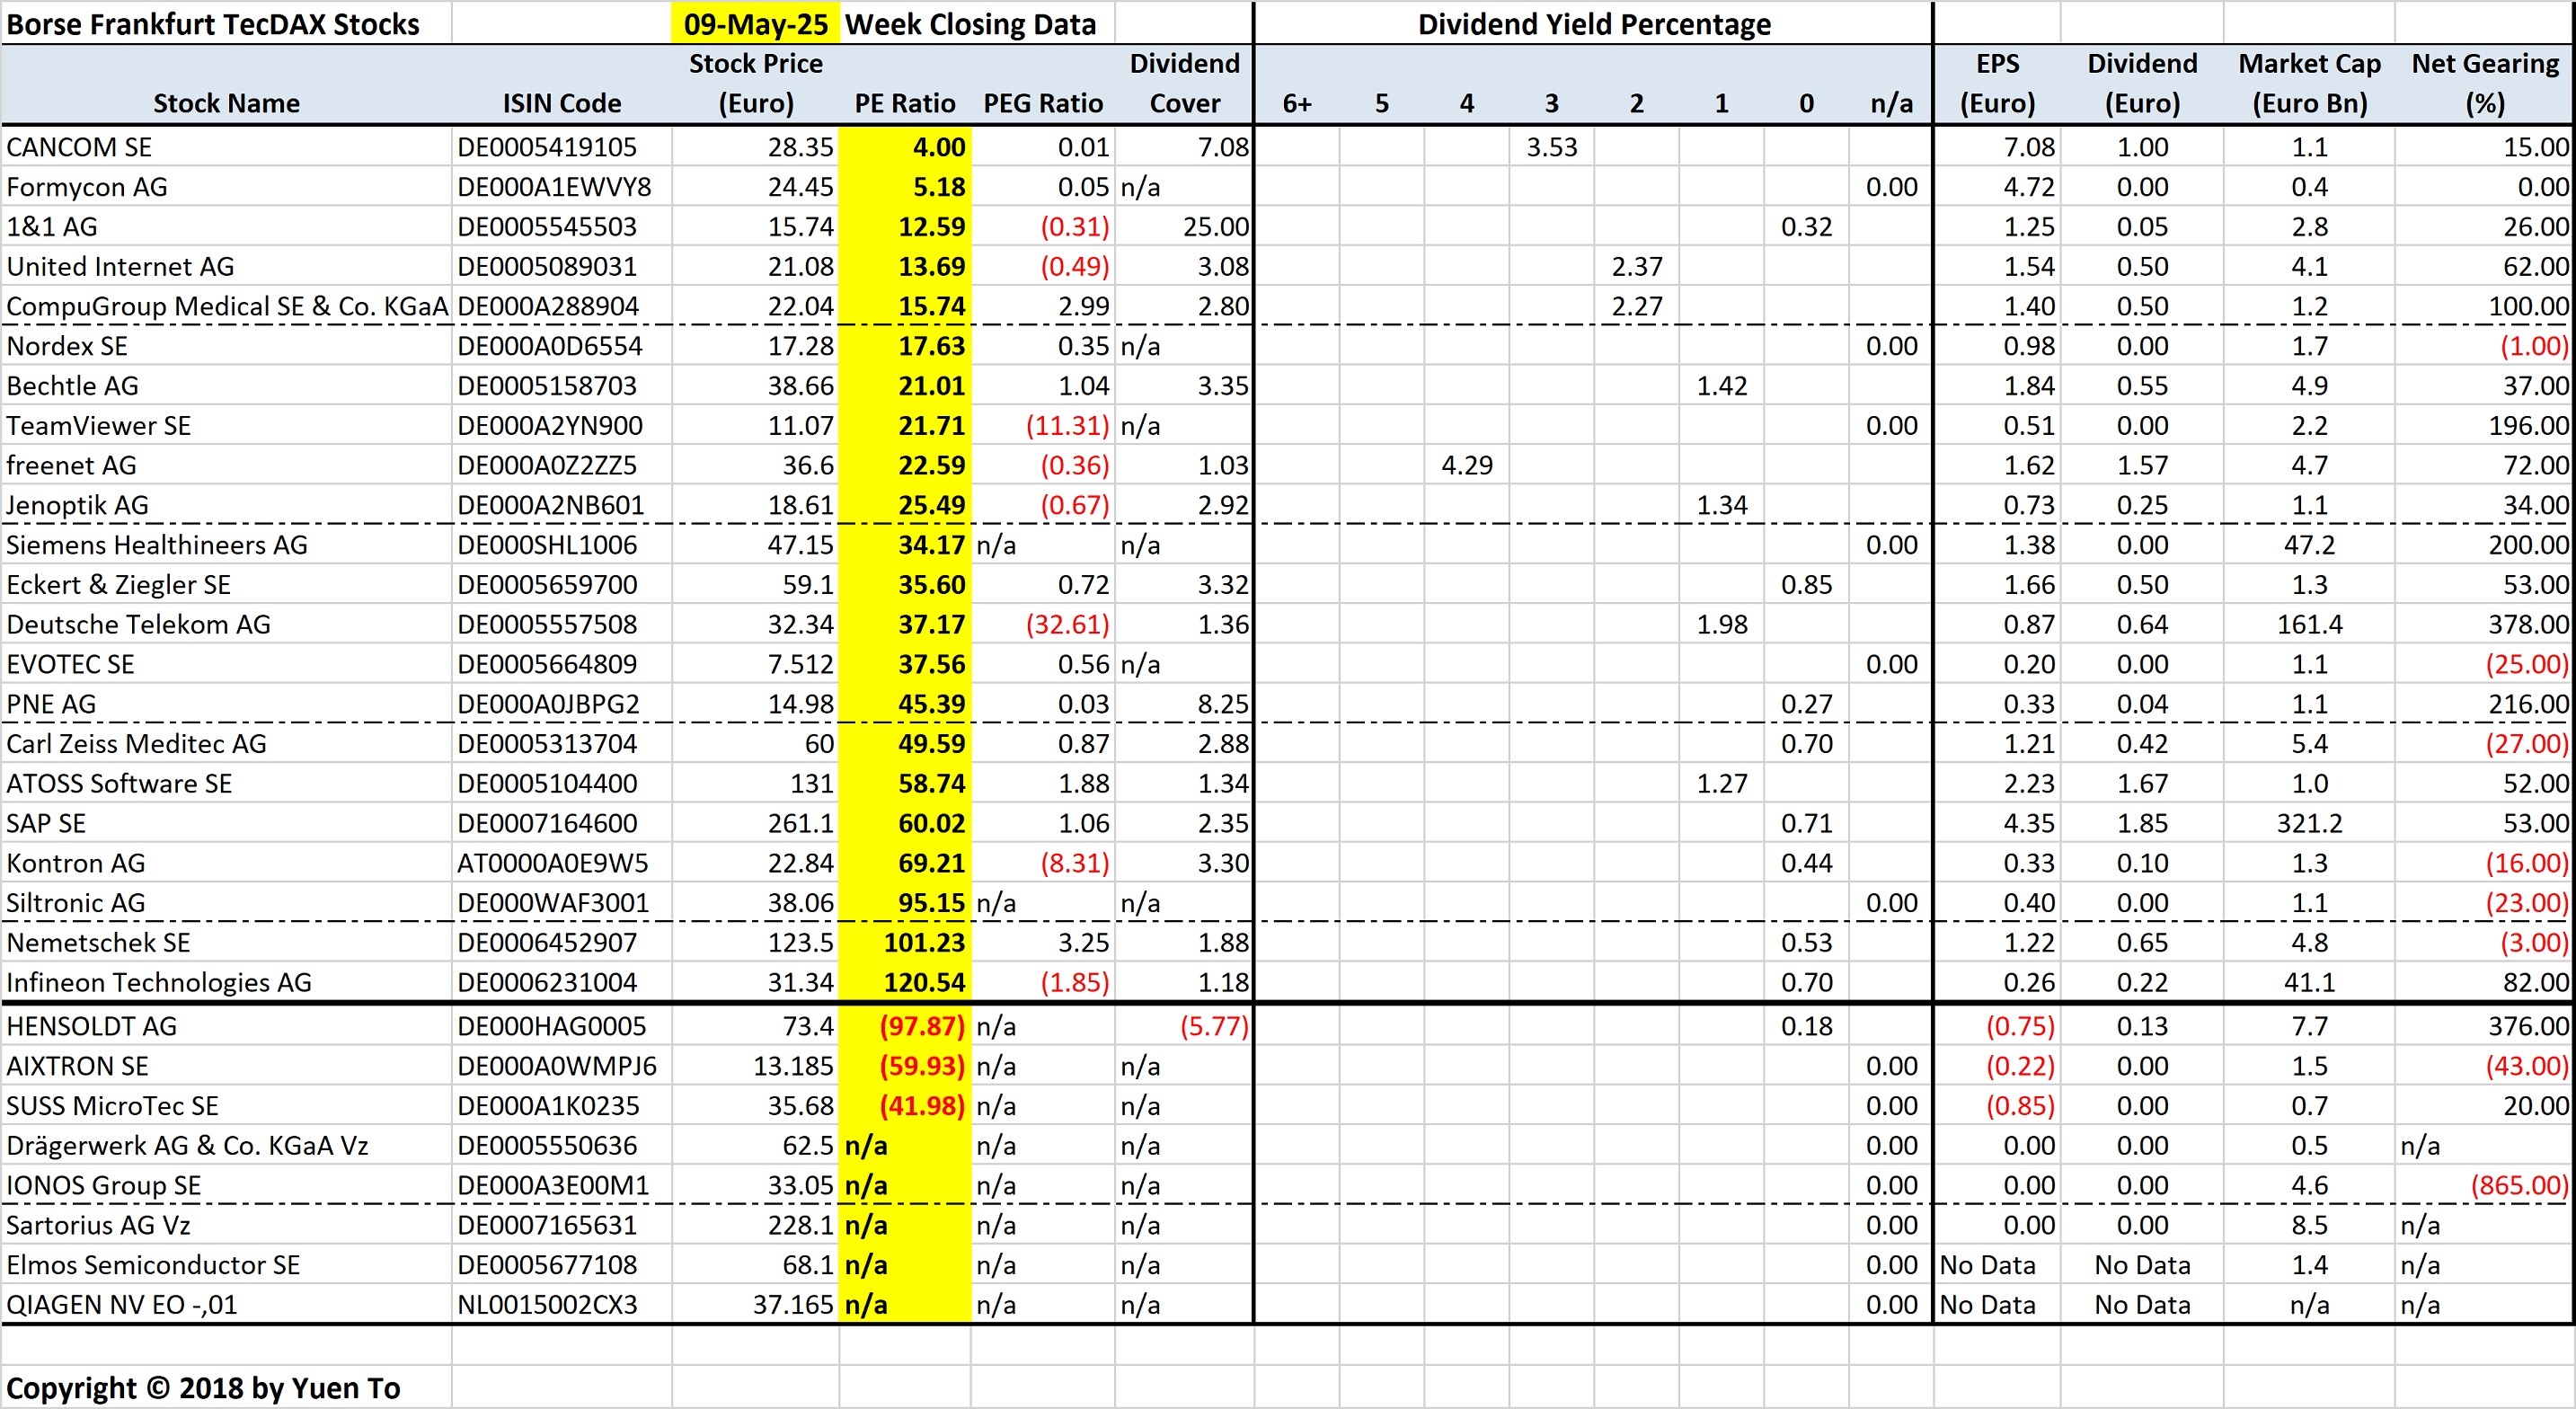2576x1409 pixels.
Task: Select ISIN code DE0005419105
Action: [561, 147]
